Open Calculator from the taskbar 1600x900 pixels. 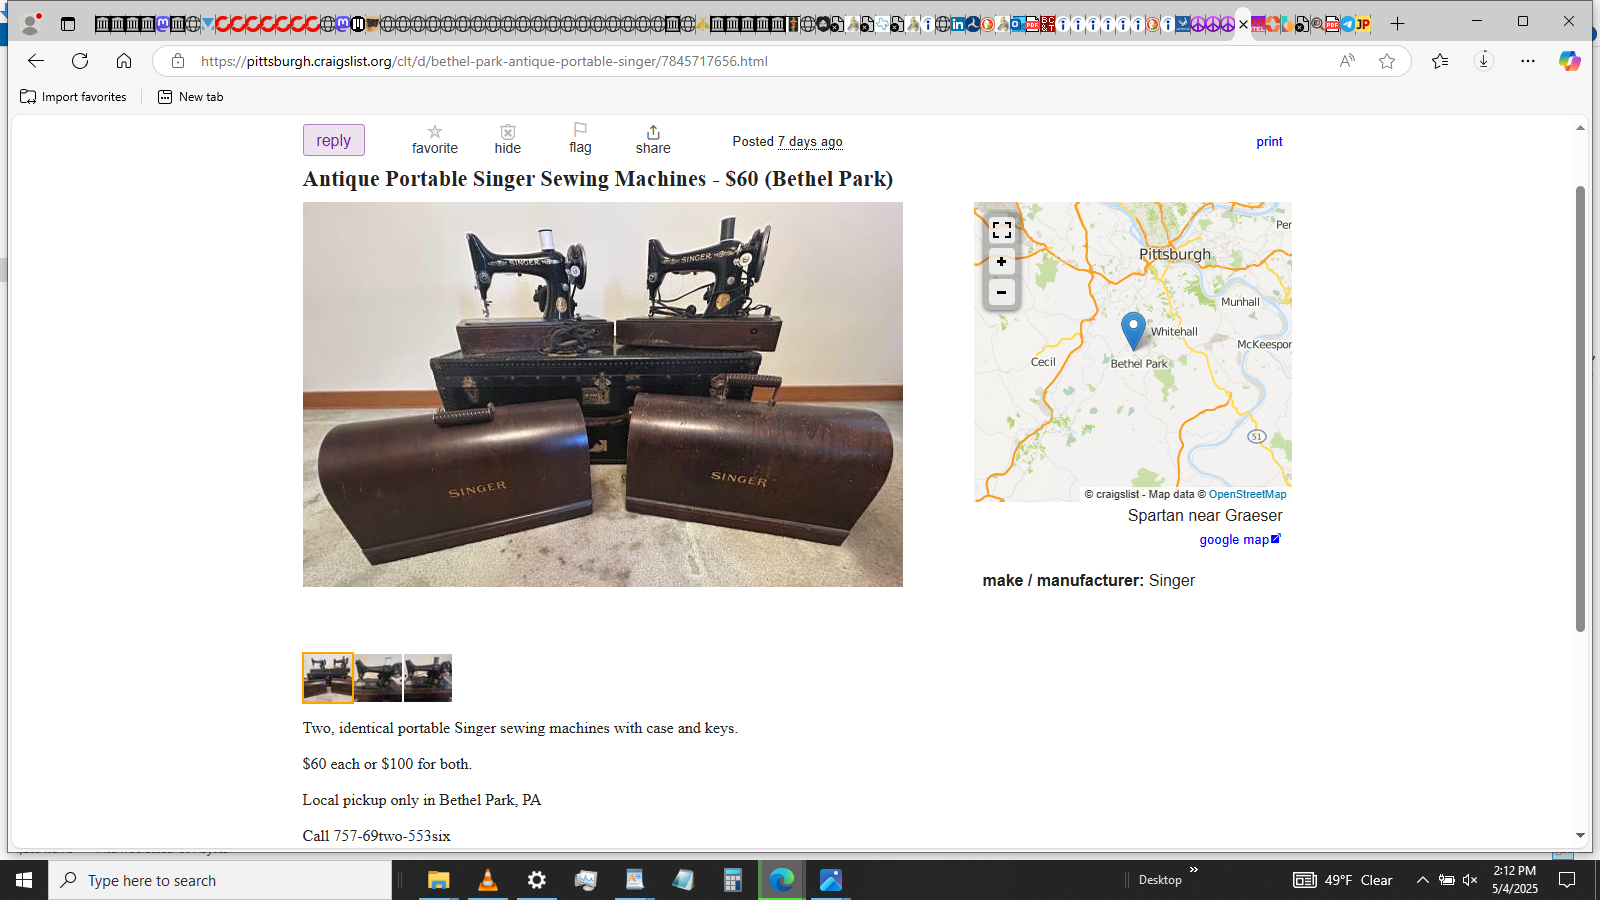[733, 880]
